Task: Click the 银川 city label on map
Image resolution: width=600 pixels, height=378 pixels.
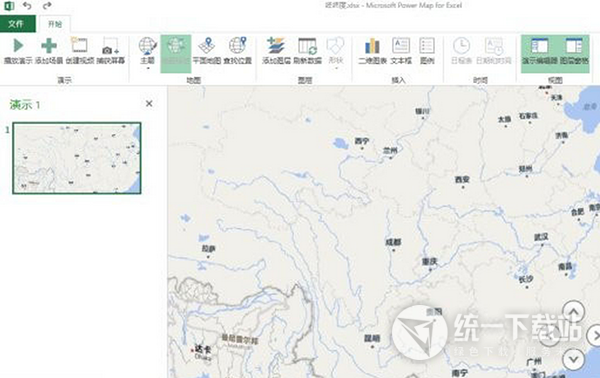Action: click(x=423, y=111)
